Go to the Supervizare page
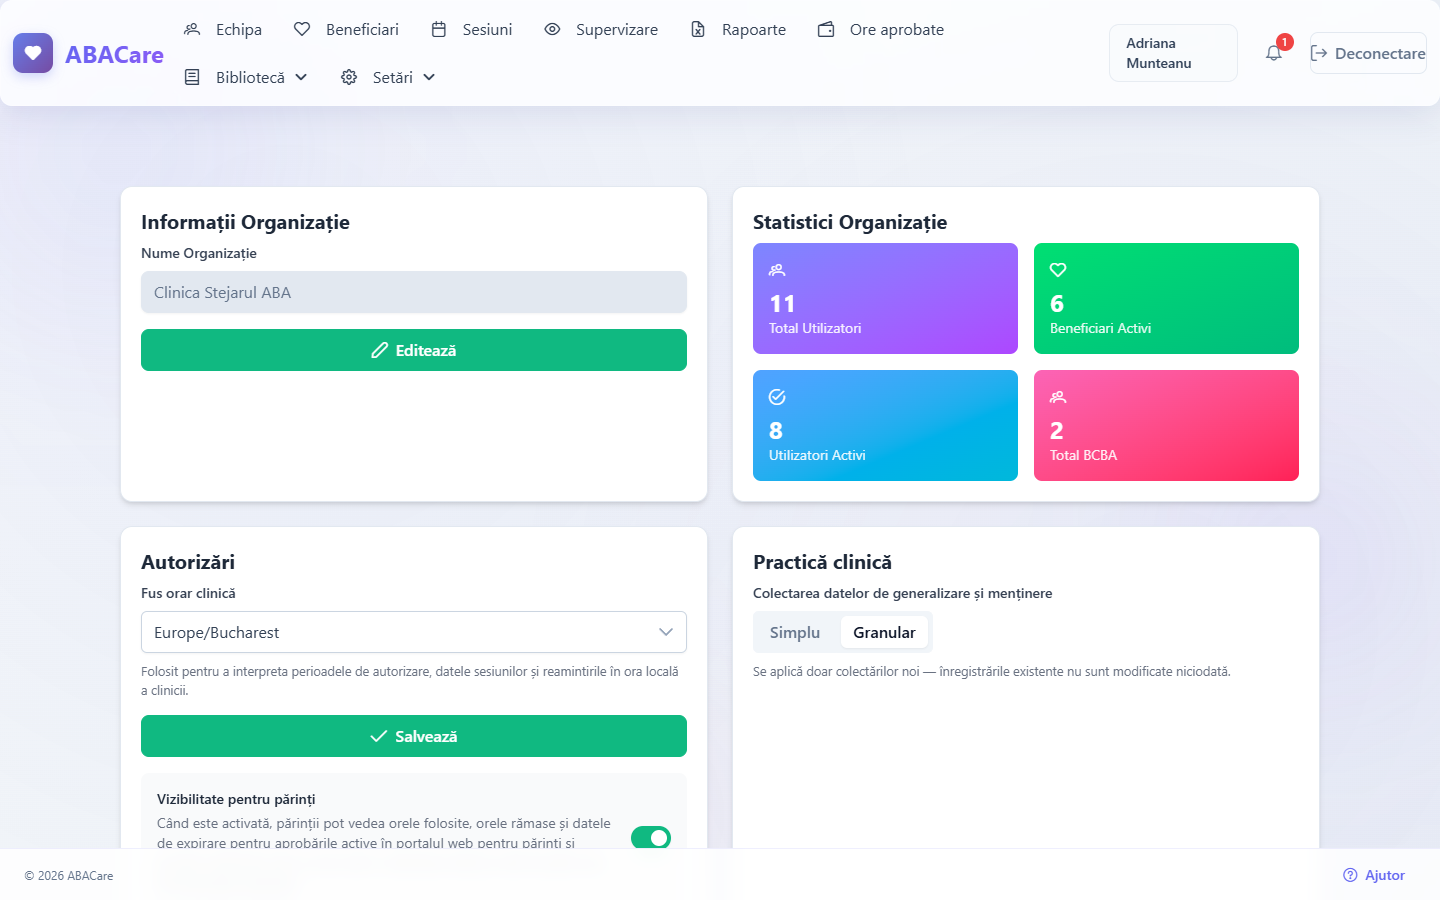The width and height of the screenshot is (1440, 900). (601, 29)
